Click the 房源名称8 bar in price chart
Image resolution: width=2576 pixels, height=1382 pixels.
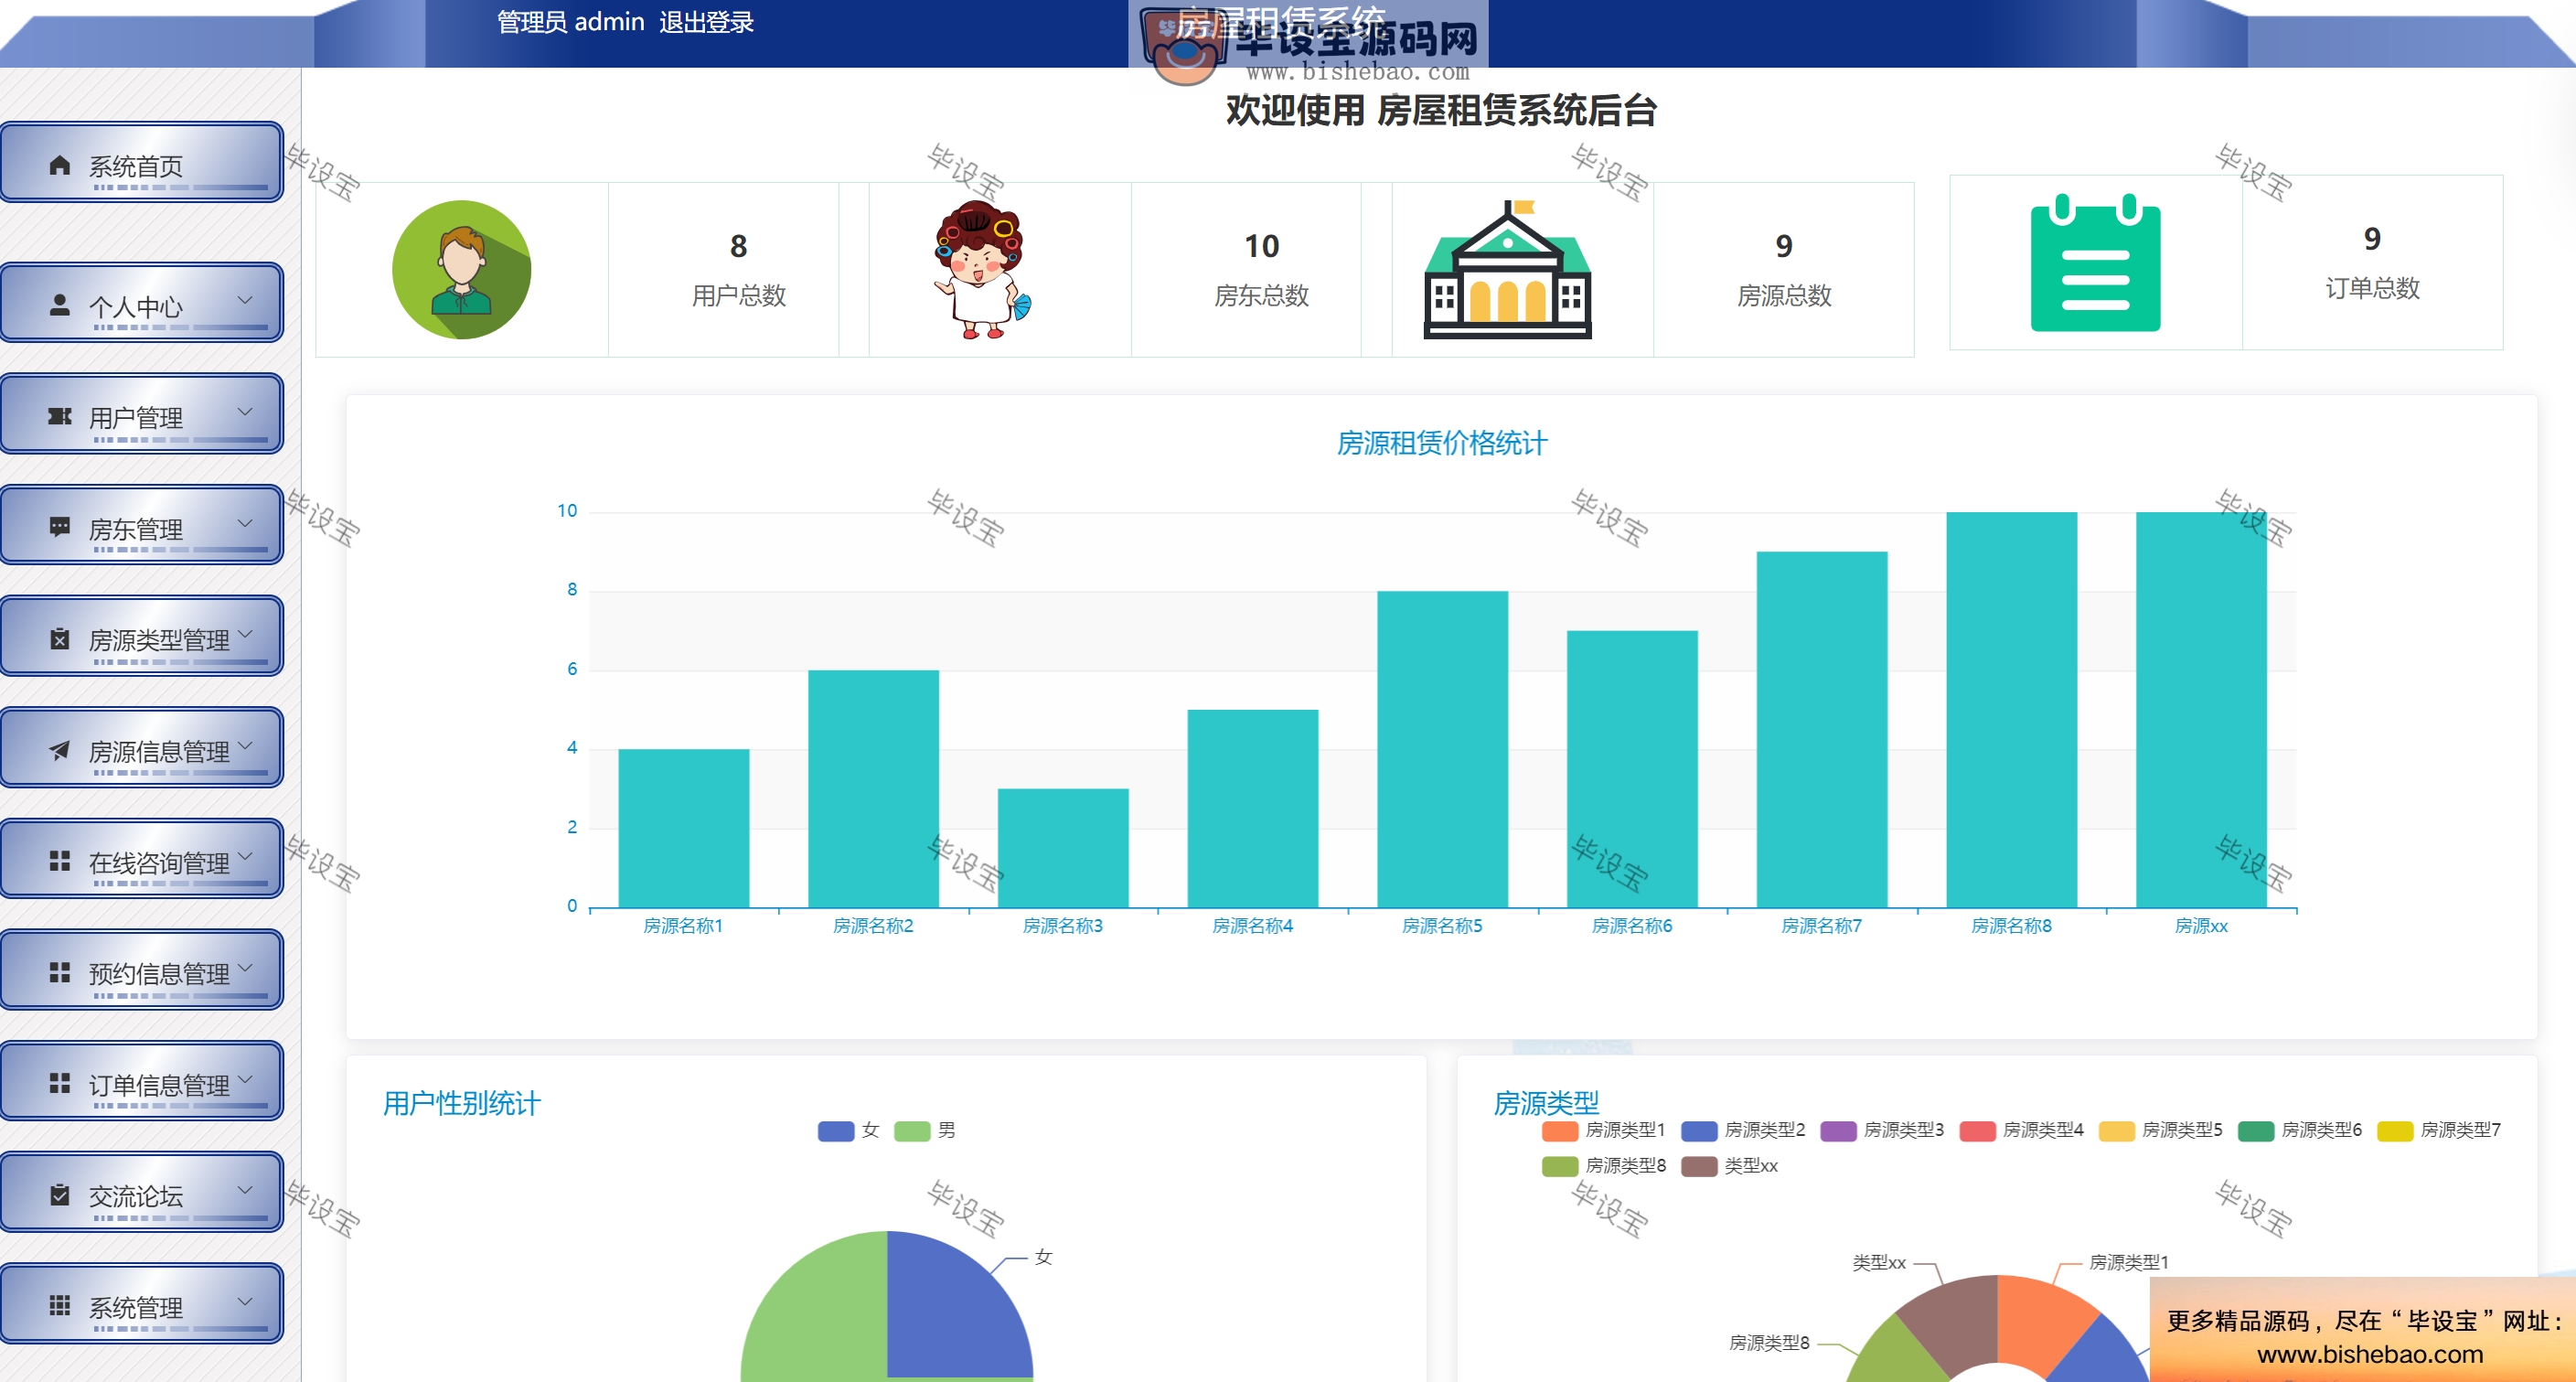2011,710
